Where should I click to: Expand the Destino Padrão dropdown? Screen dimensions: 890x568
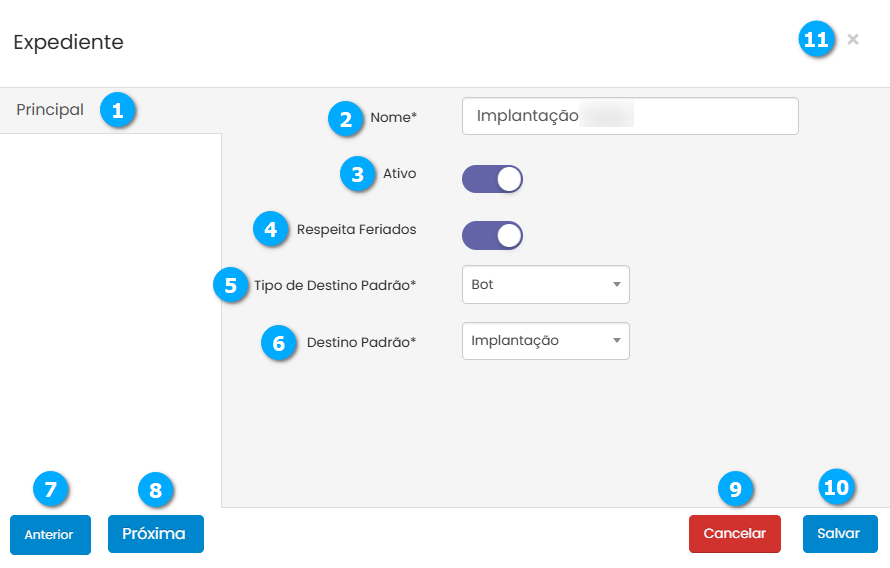point(545,341)
